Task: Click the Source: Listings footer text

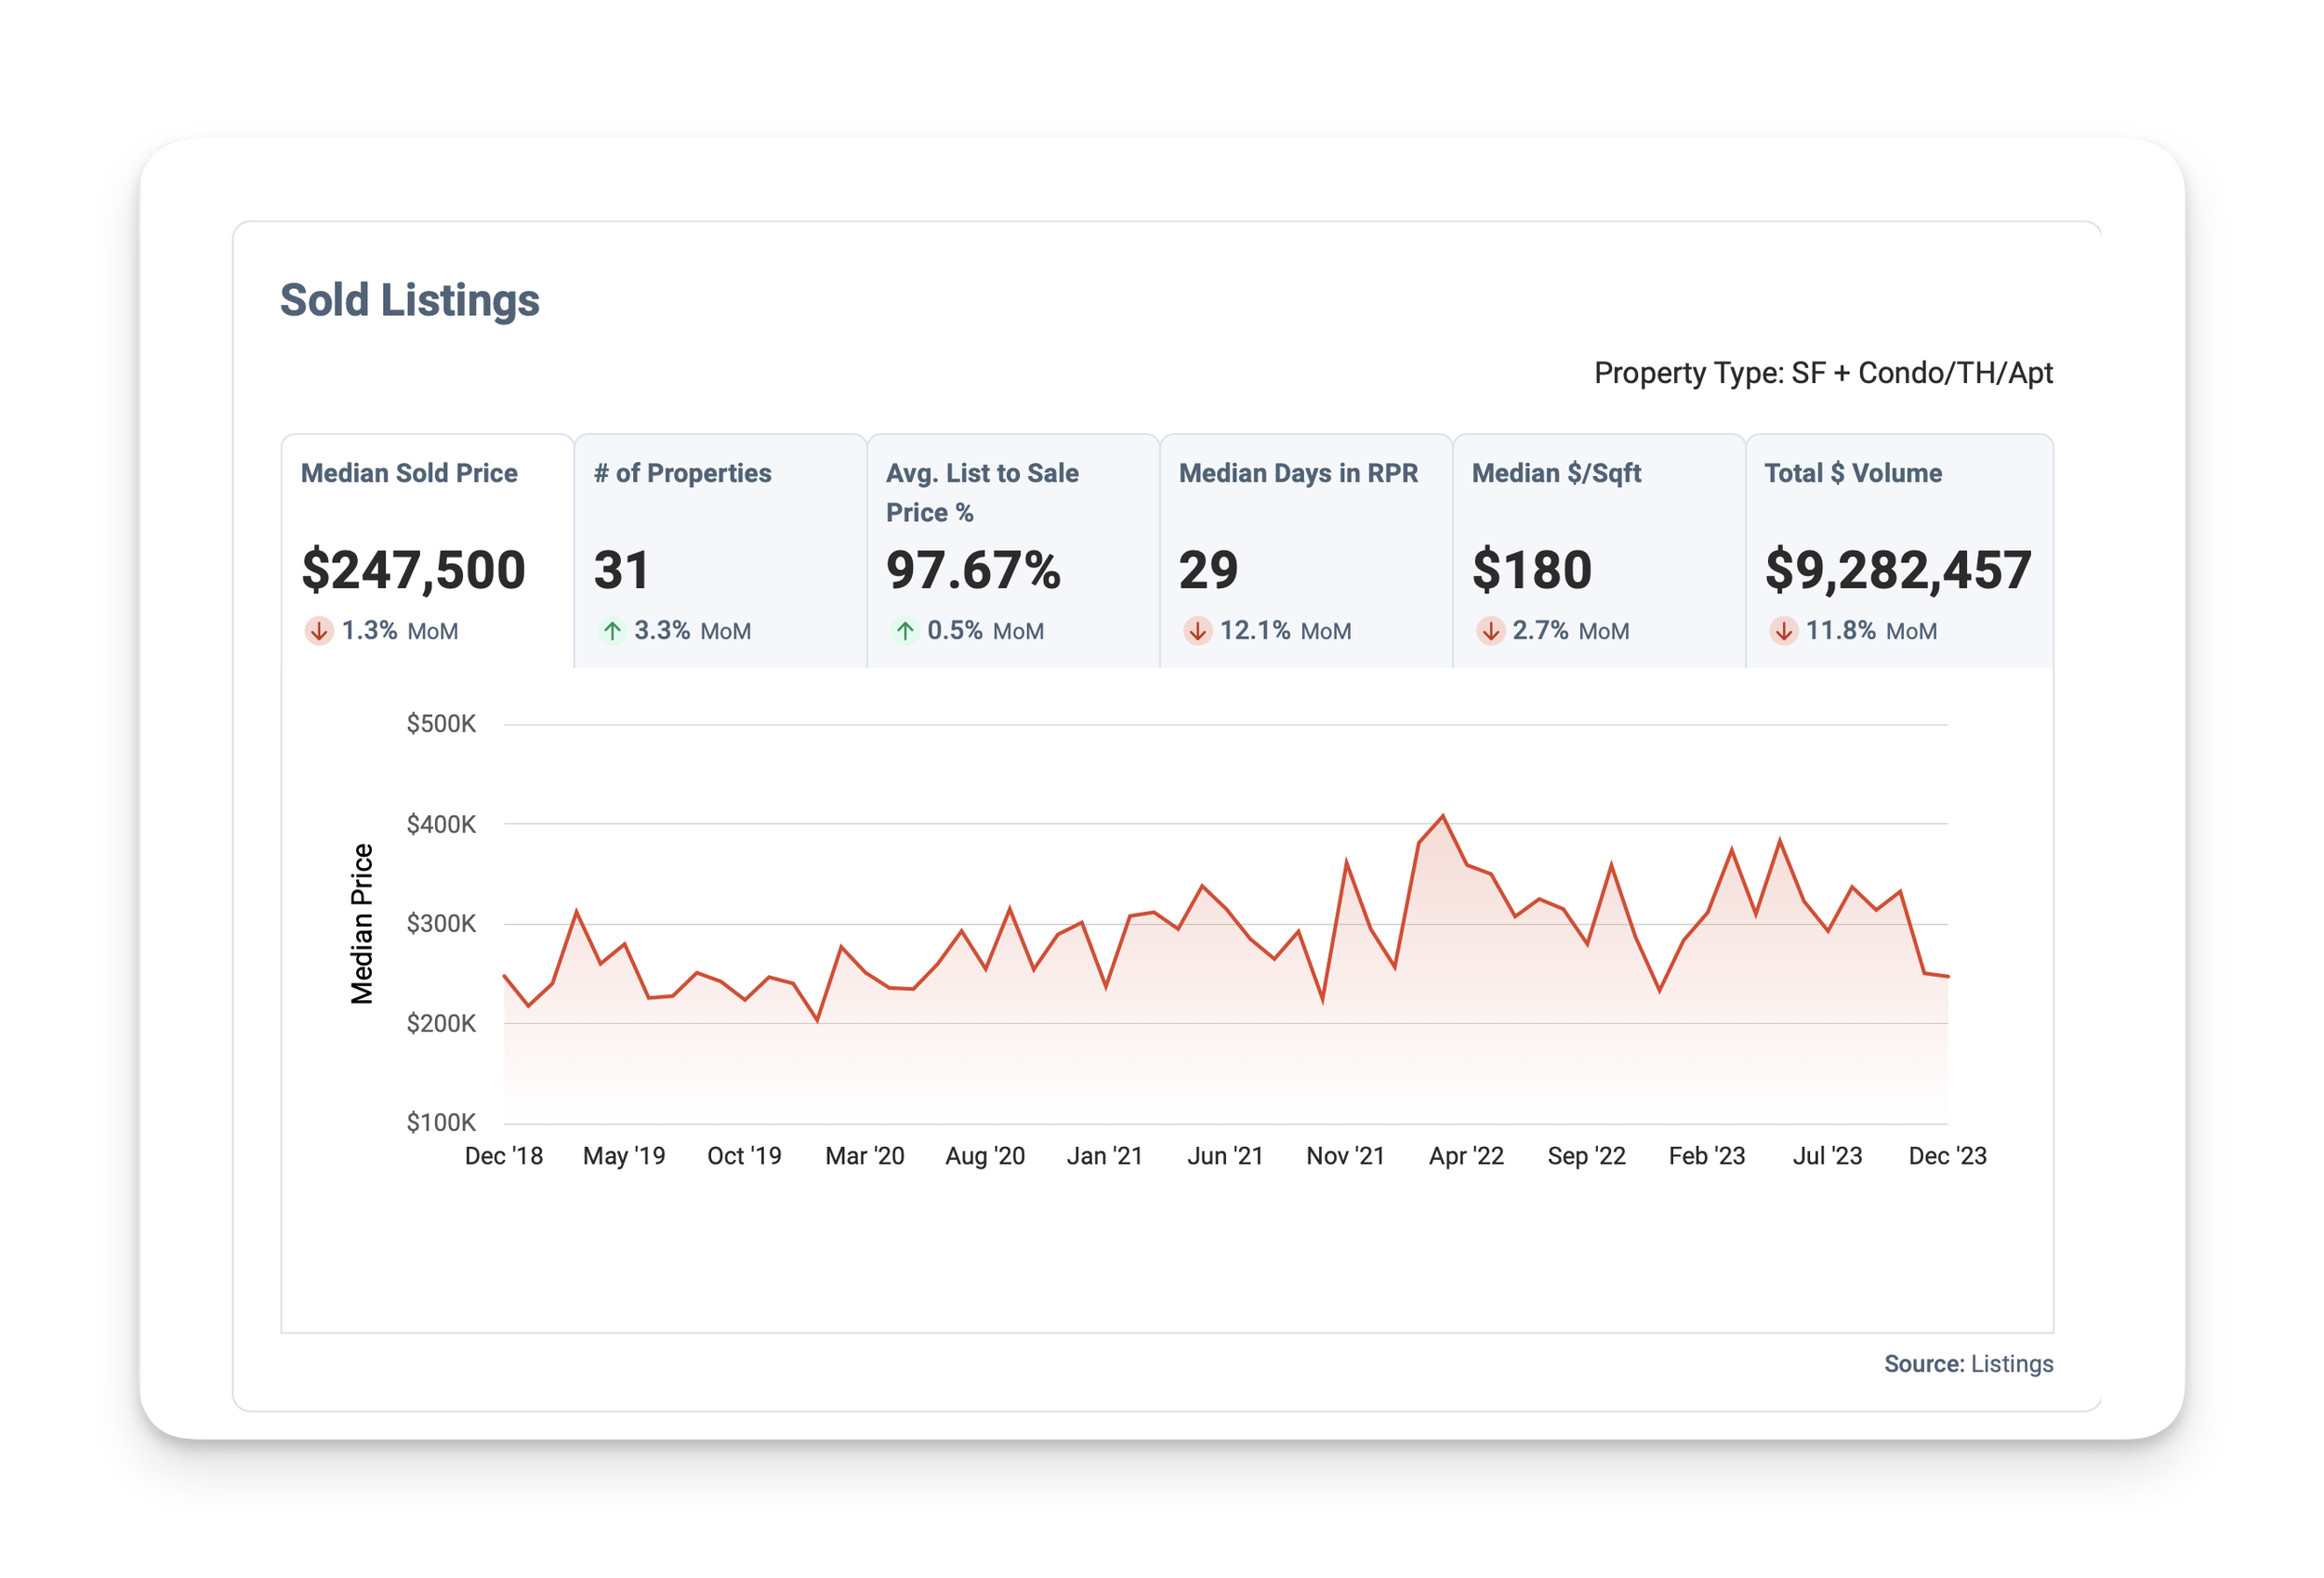Action: pyautogui.click(x=1968, y=1364)
